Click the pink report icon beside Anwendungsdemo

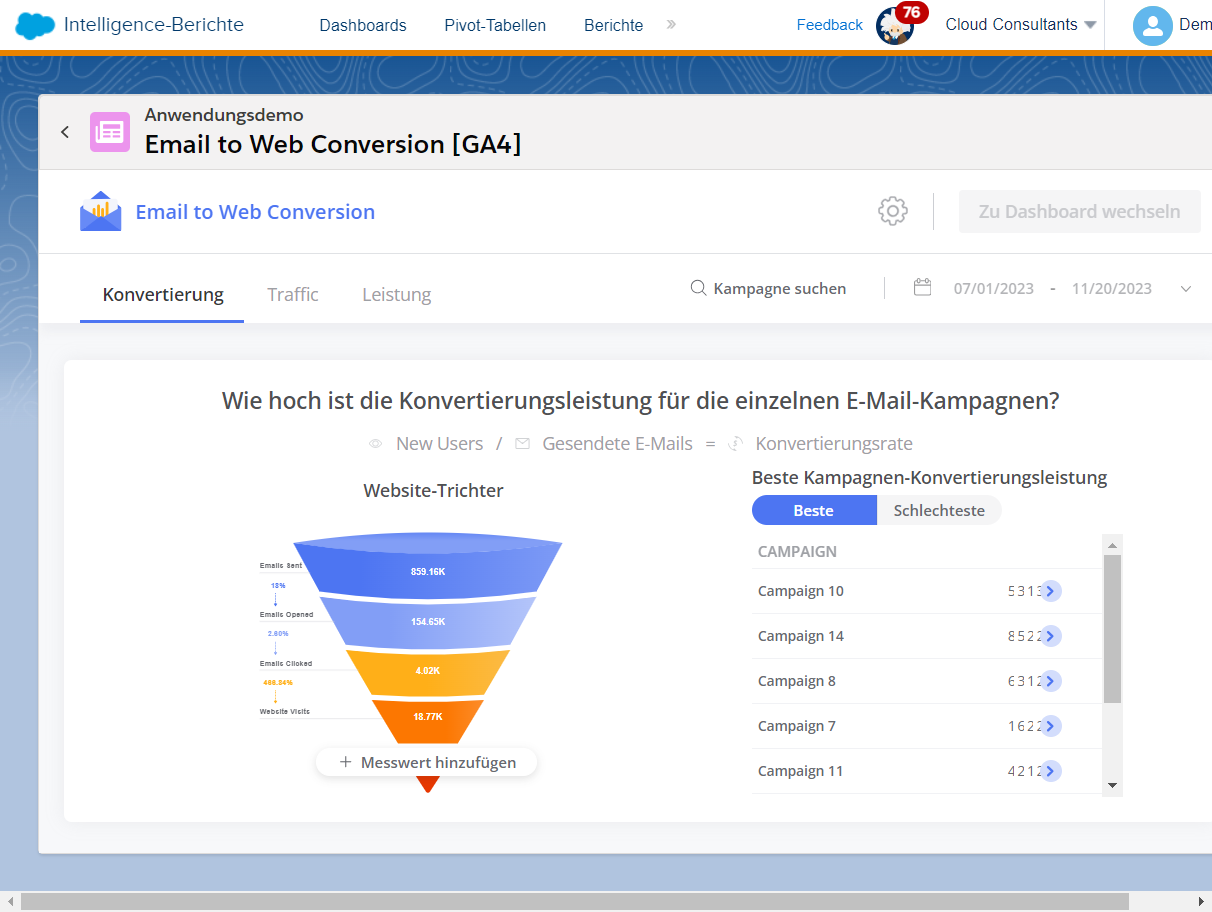pos(110,131)
